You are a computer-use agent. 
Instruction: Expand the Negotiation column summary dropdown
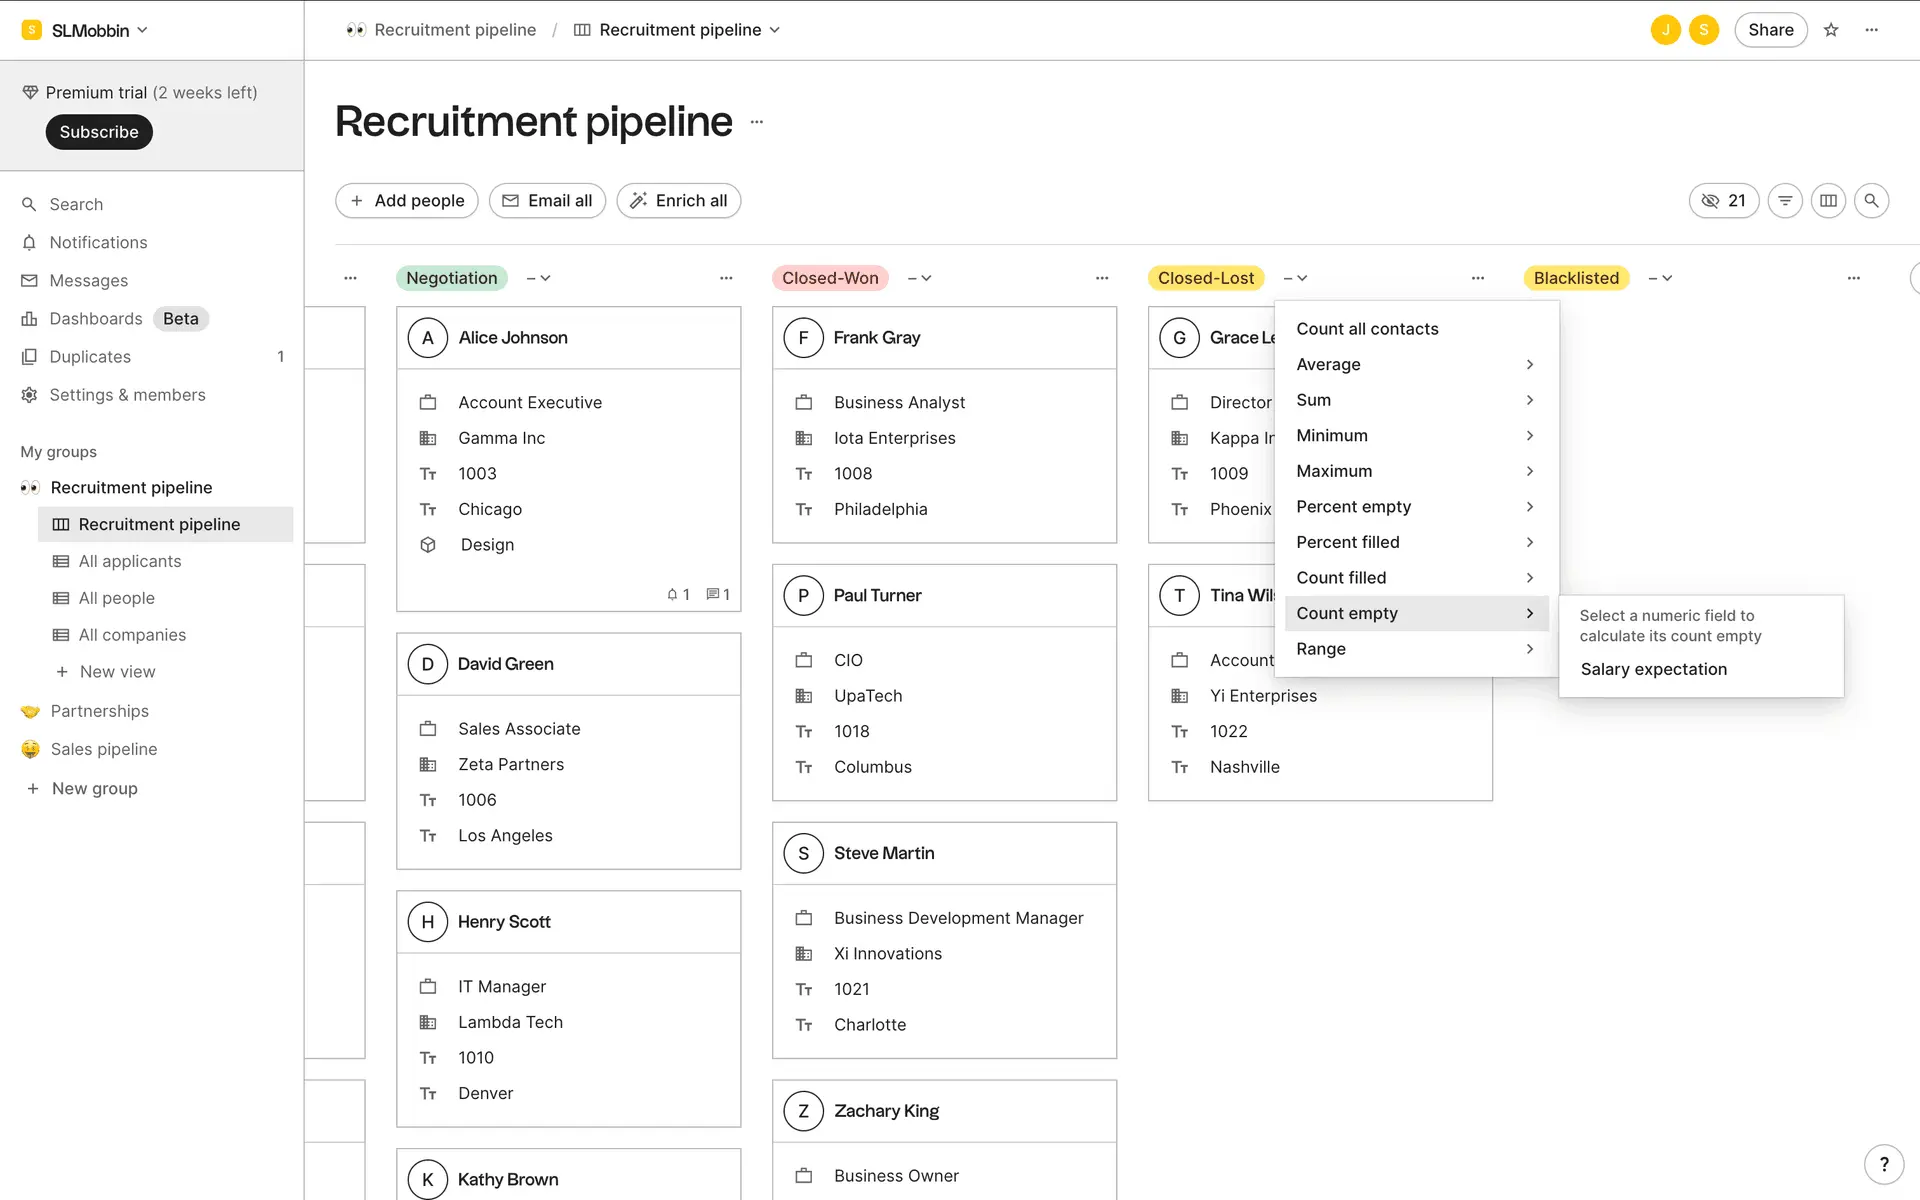(x=539, y=278)
